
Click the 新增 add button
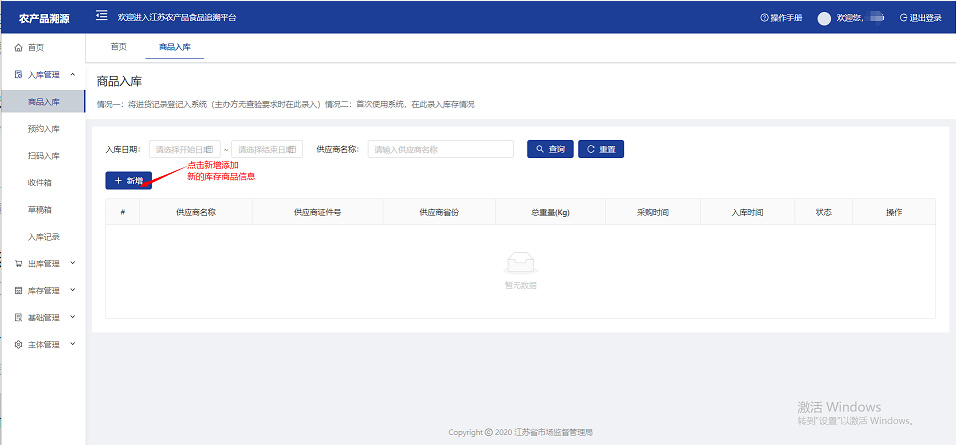(x=128, y=181)
